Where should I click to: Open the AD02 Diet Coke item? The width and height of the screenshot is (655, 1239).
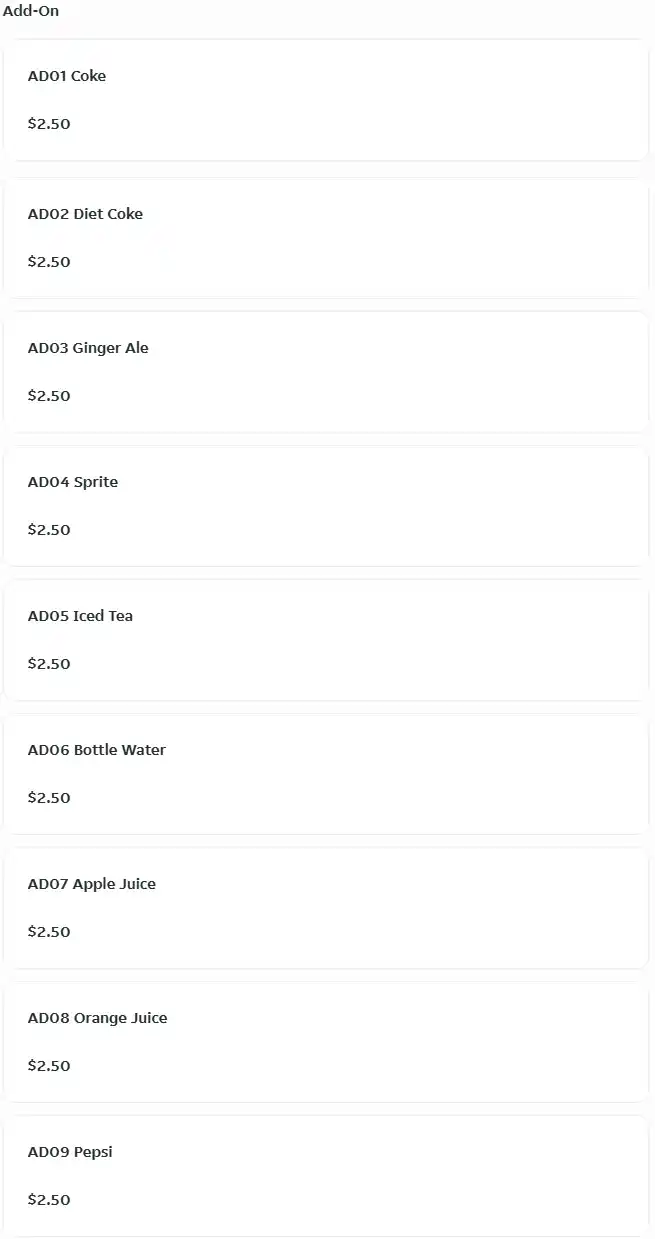point(85,214)
